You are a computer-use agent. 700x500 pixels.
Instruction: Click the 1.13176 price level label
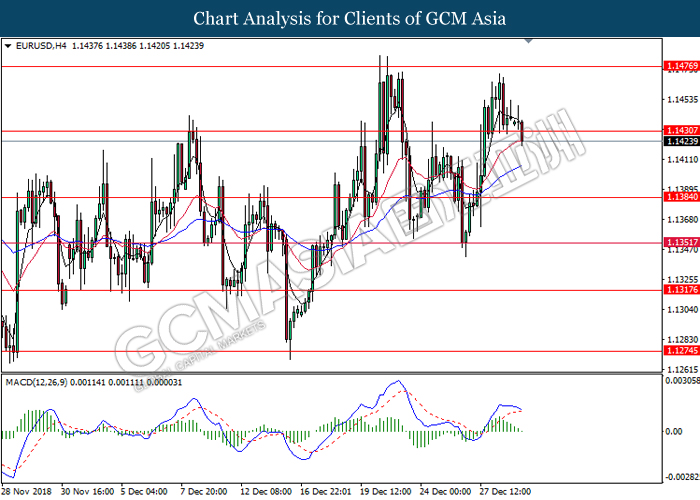pos(681,290)
